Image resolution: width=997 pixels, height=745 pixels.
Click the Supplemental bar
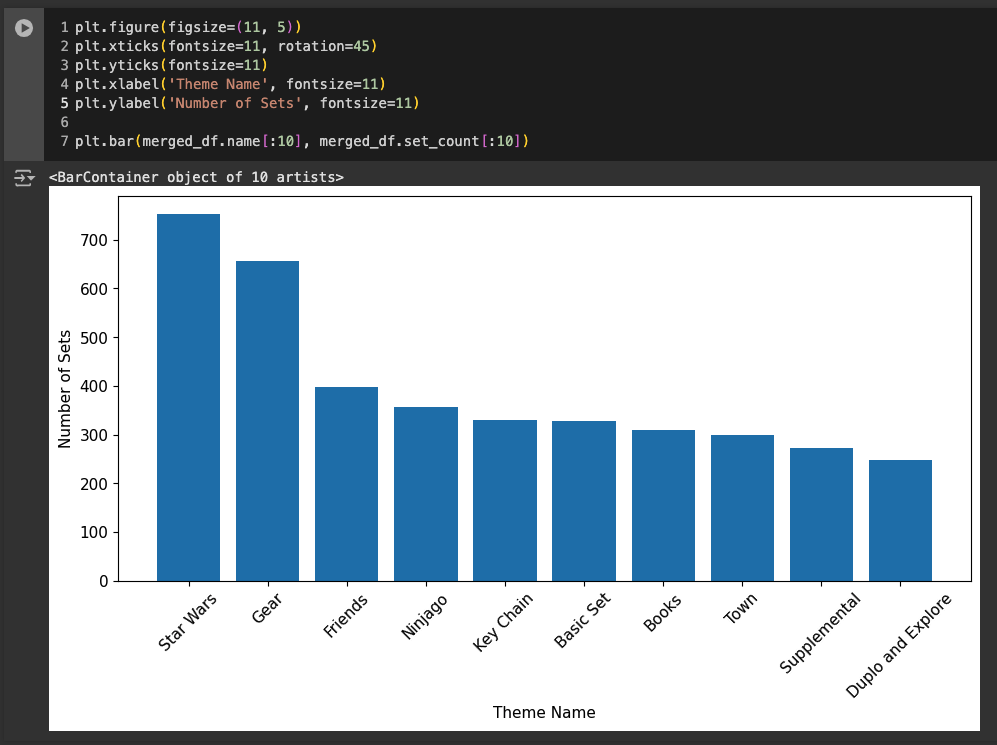coord(822,514)
